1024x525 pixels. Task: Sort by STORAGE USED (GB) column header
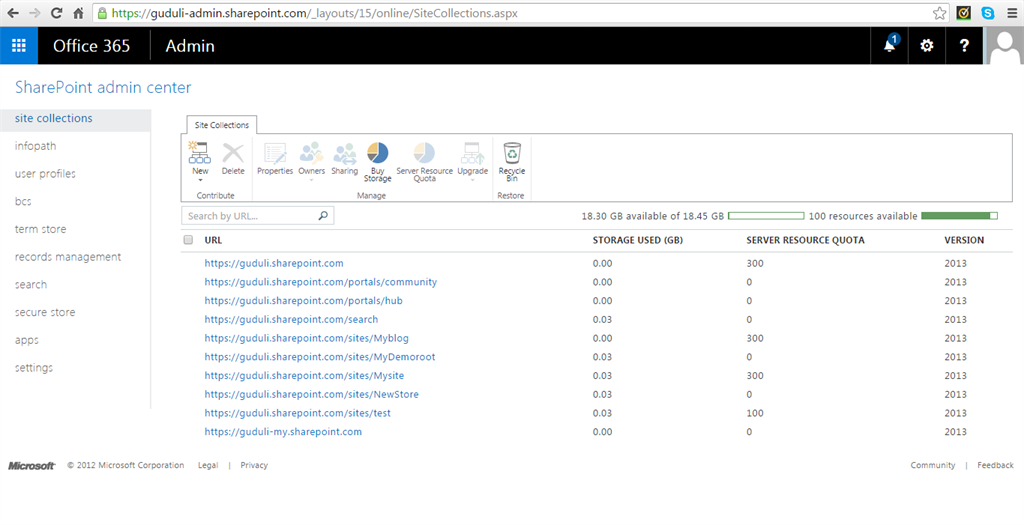[x=637, y=240]
